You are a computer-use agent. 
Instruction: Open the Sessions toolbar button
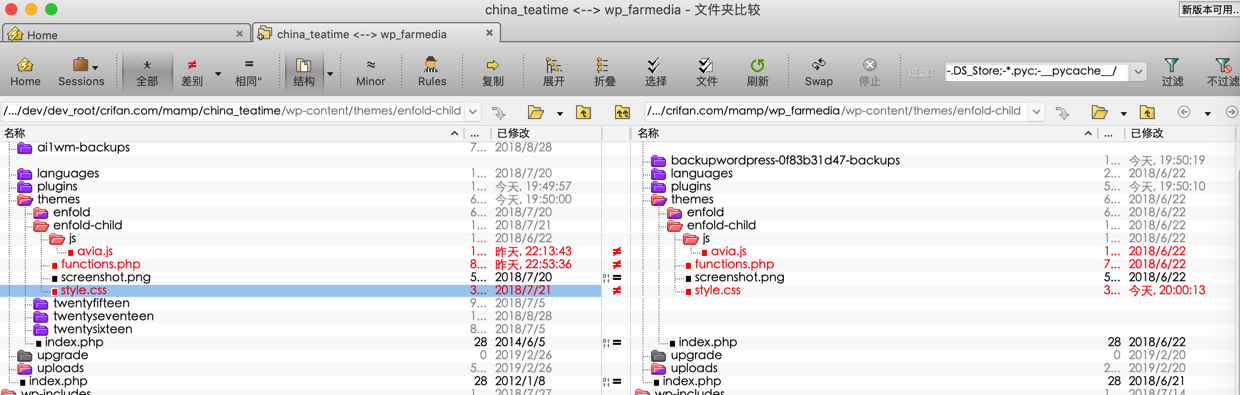[81, 71]
